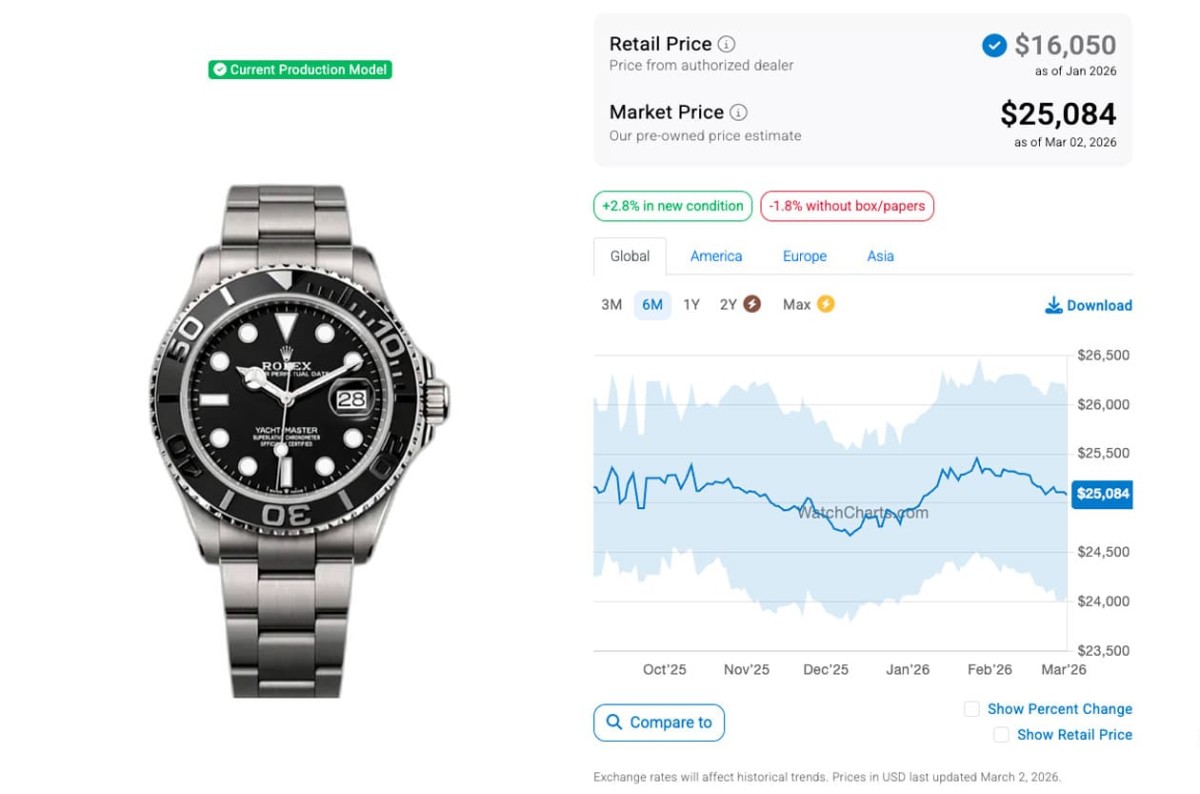Click the Max premium lightning icon

(x=825, y=304)
